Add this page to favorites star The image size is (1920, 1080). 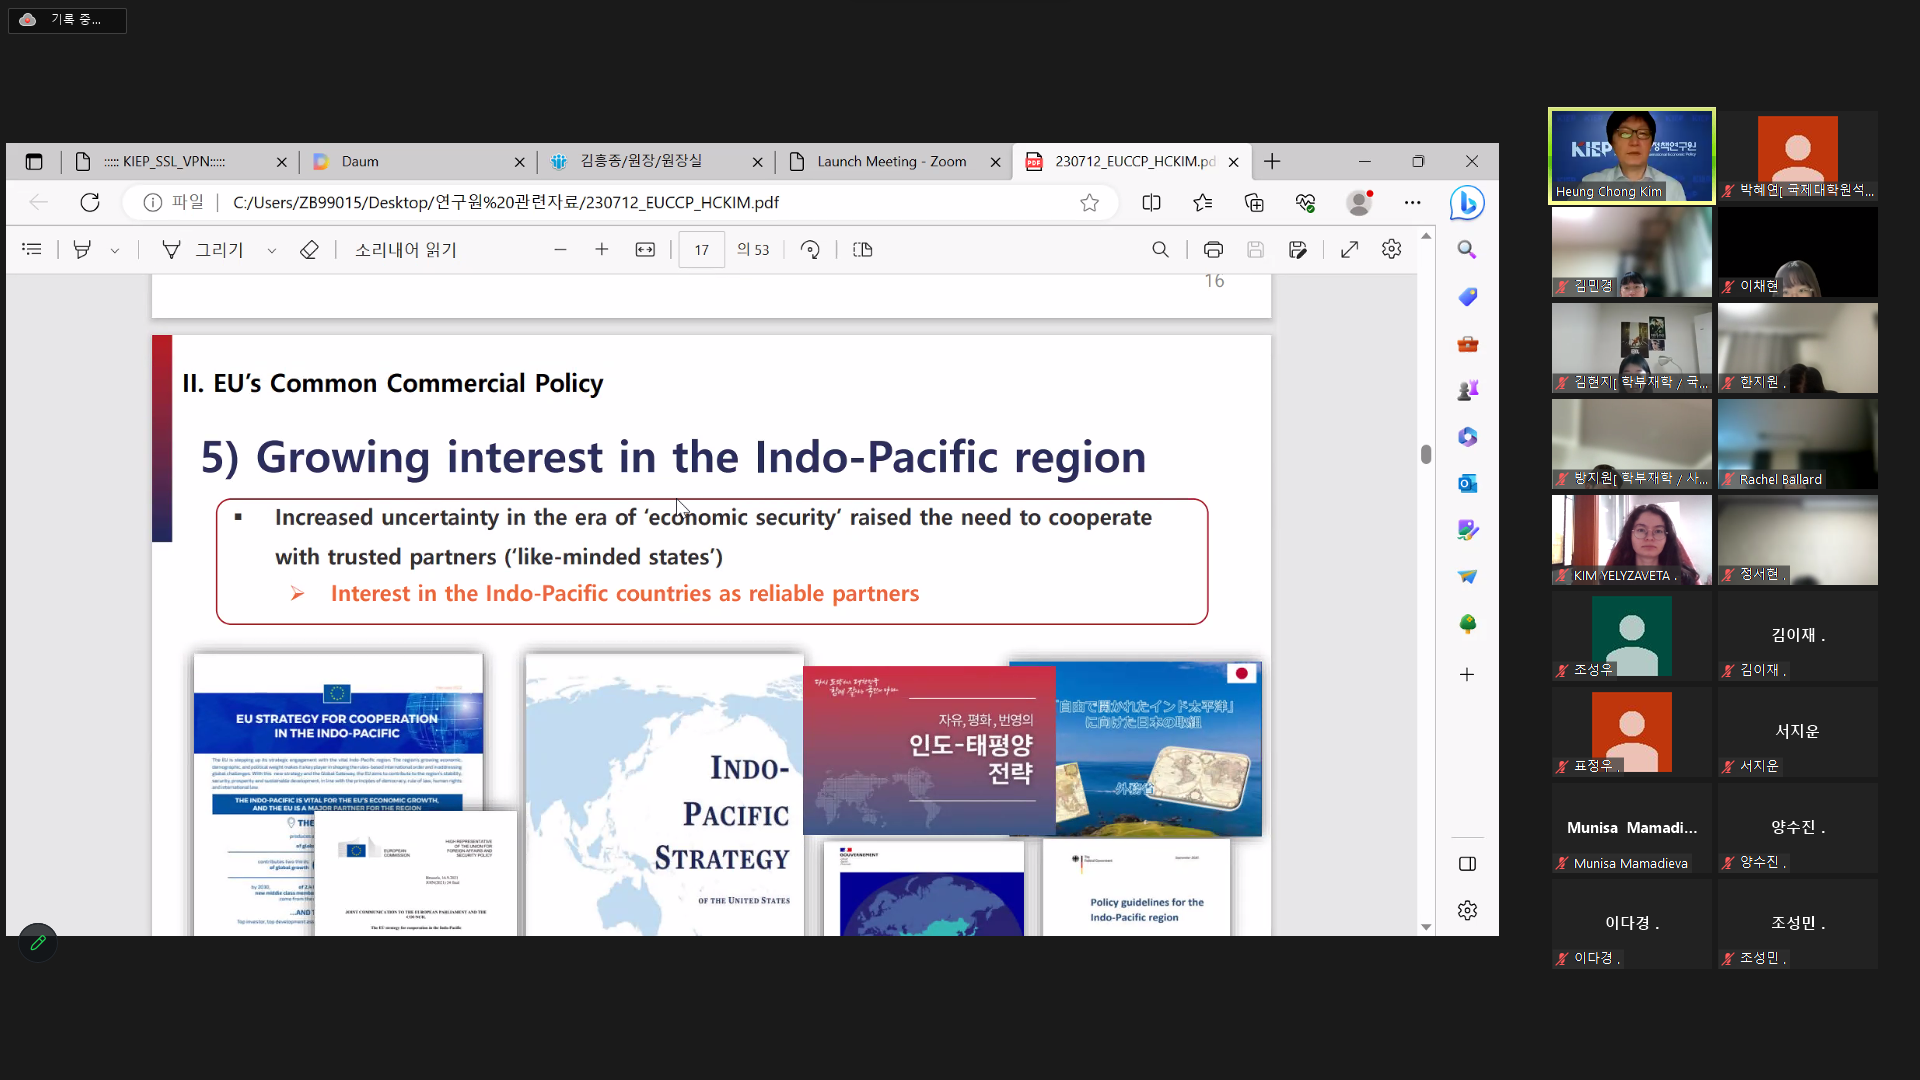[1089, 203]
